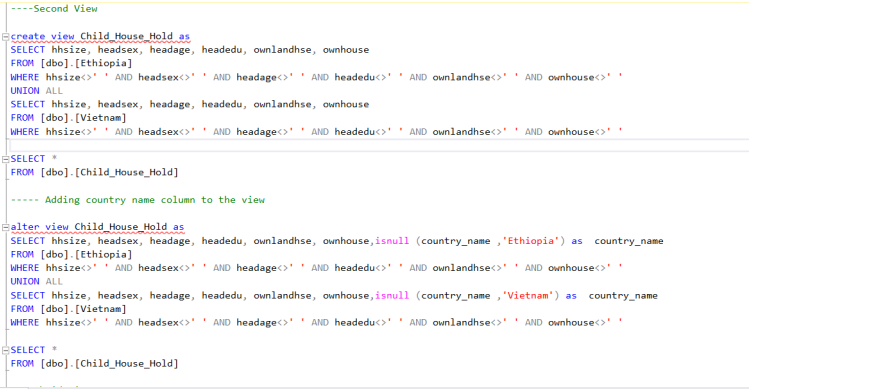Image resolution: width=883 pixels, height=391 pixels.
Task: Click the isnull function on the Vietnam line
Action: click(x=392, y=296)
